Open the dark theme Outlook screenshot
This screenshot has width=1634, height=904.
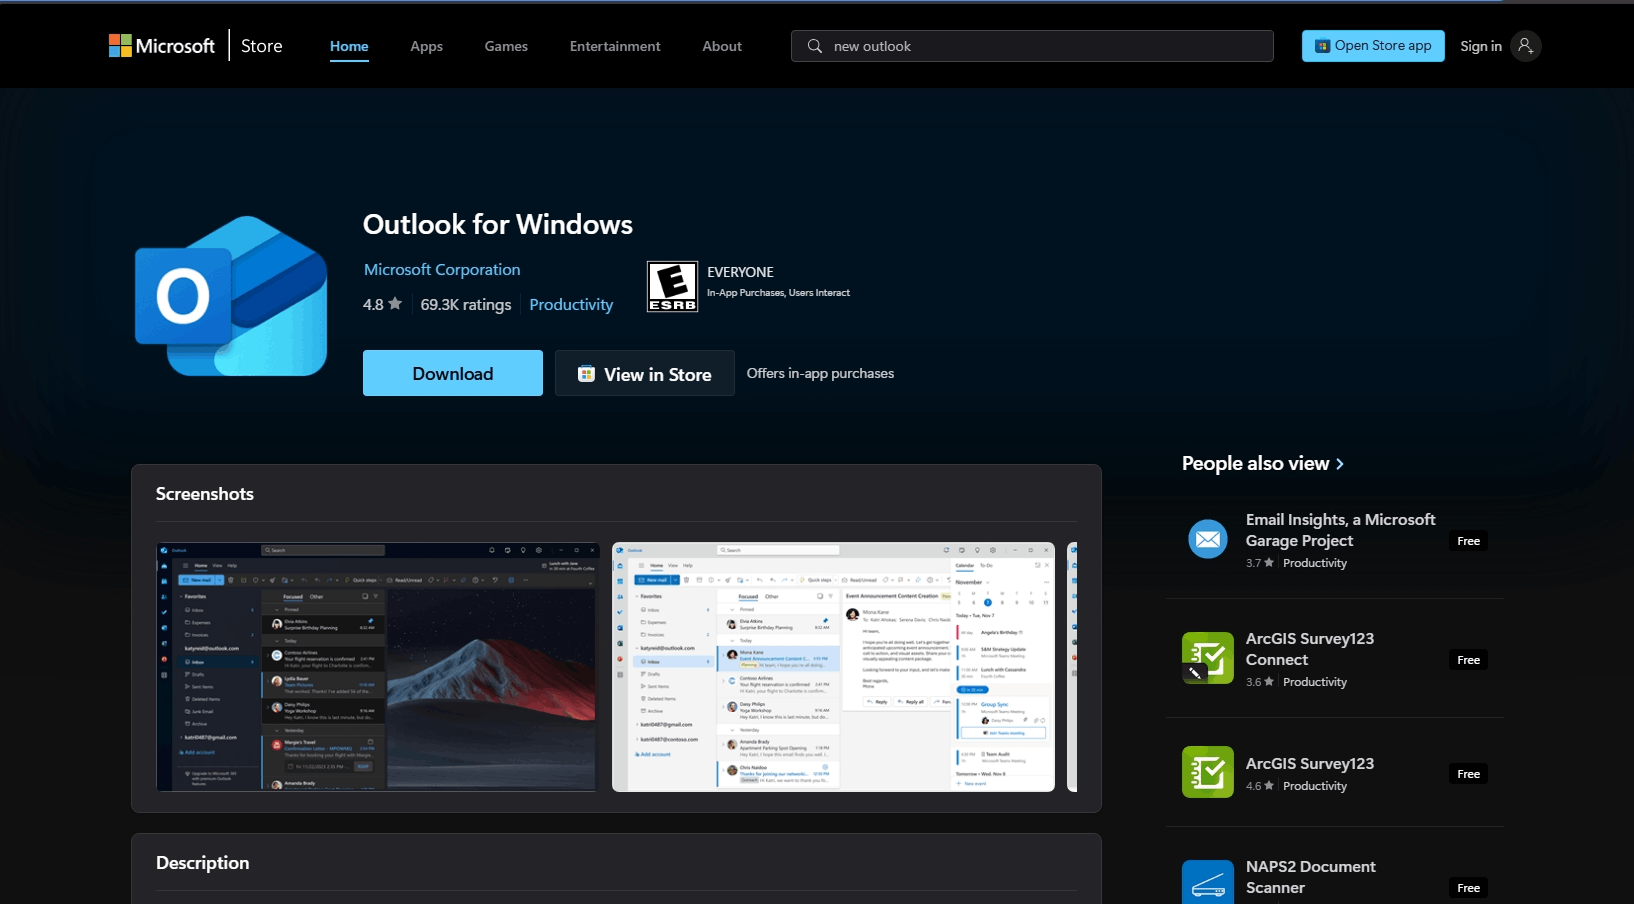click(378, 667)
